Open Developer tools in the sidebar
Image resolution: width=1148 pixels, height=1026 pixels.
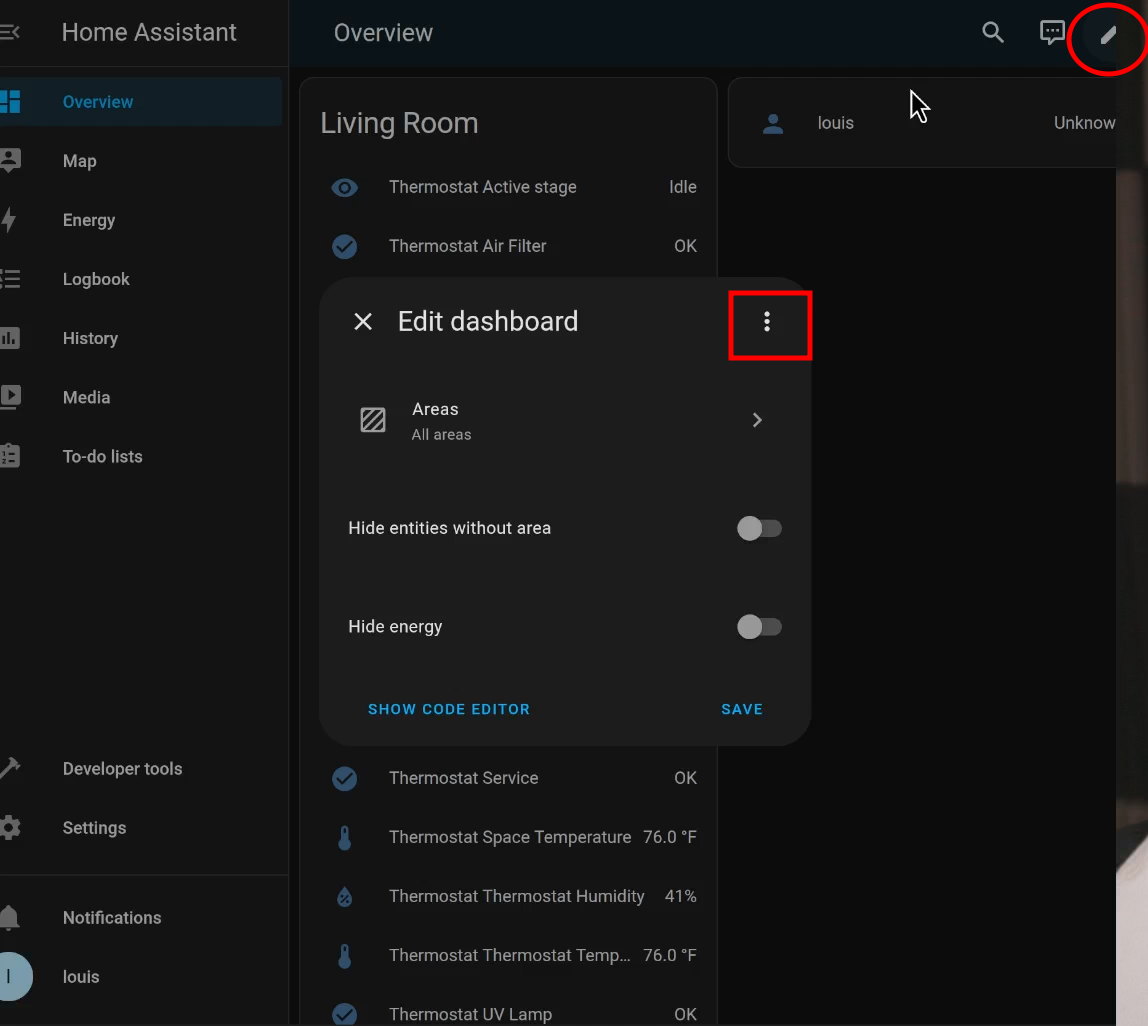(141, 768)
